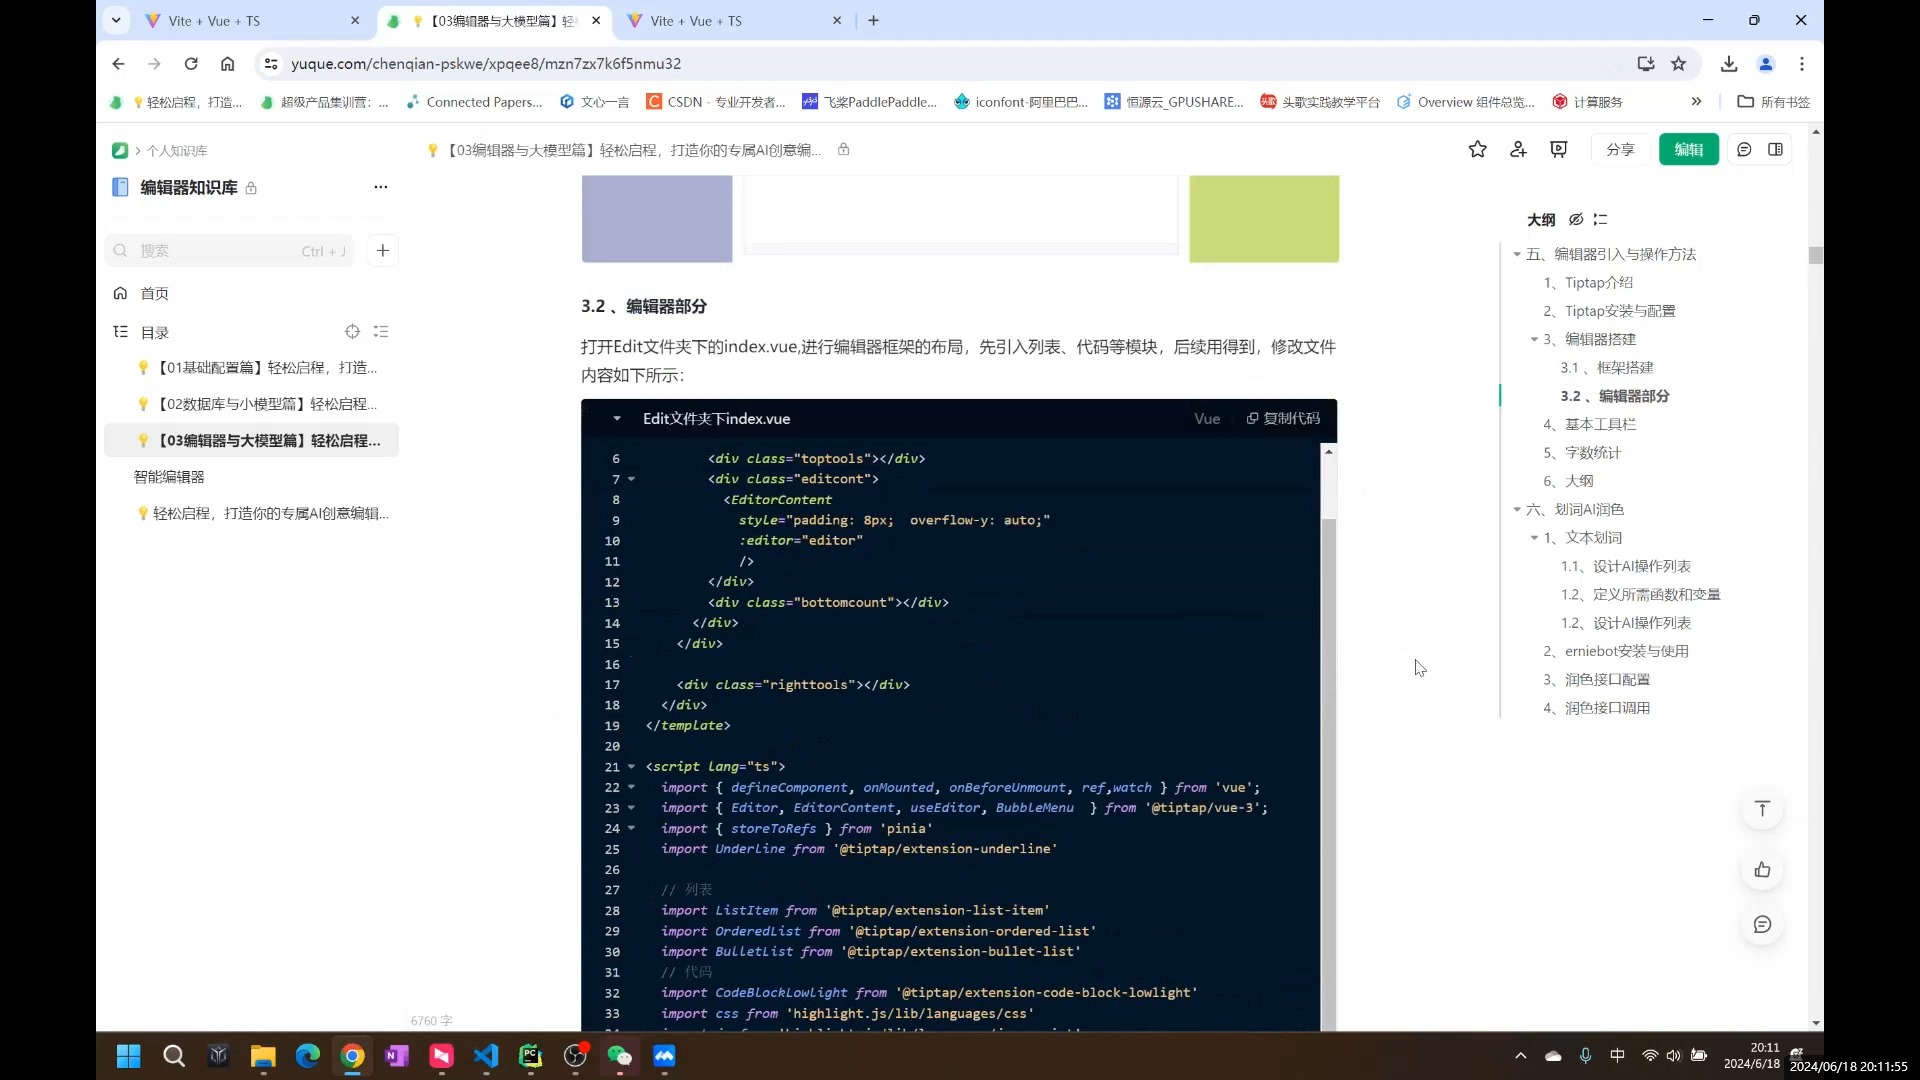Select 1.2、定义所需函数和变量 outline entry
This screenshot has width=1920, height=1080.
tap(1641, 595)
